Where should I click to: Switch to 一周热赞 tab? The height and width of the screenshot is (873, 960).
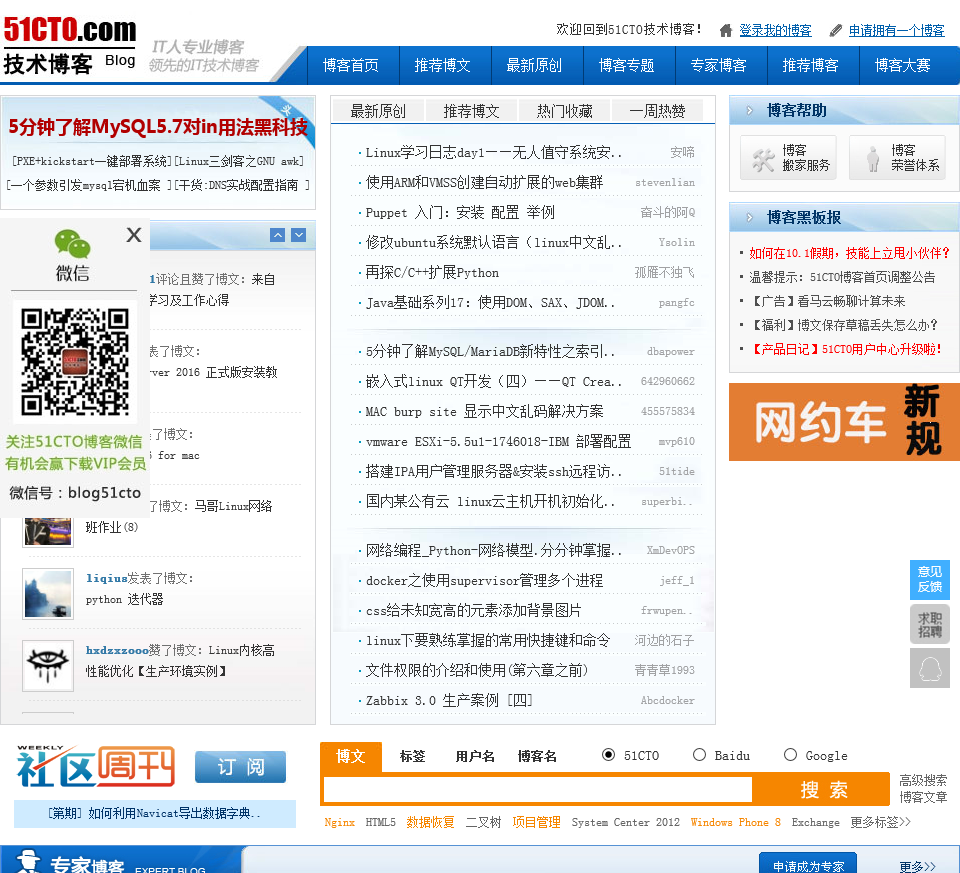(x=658, y=111)
